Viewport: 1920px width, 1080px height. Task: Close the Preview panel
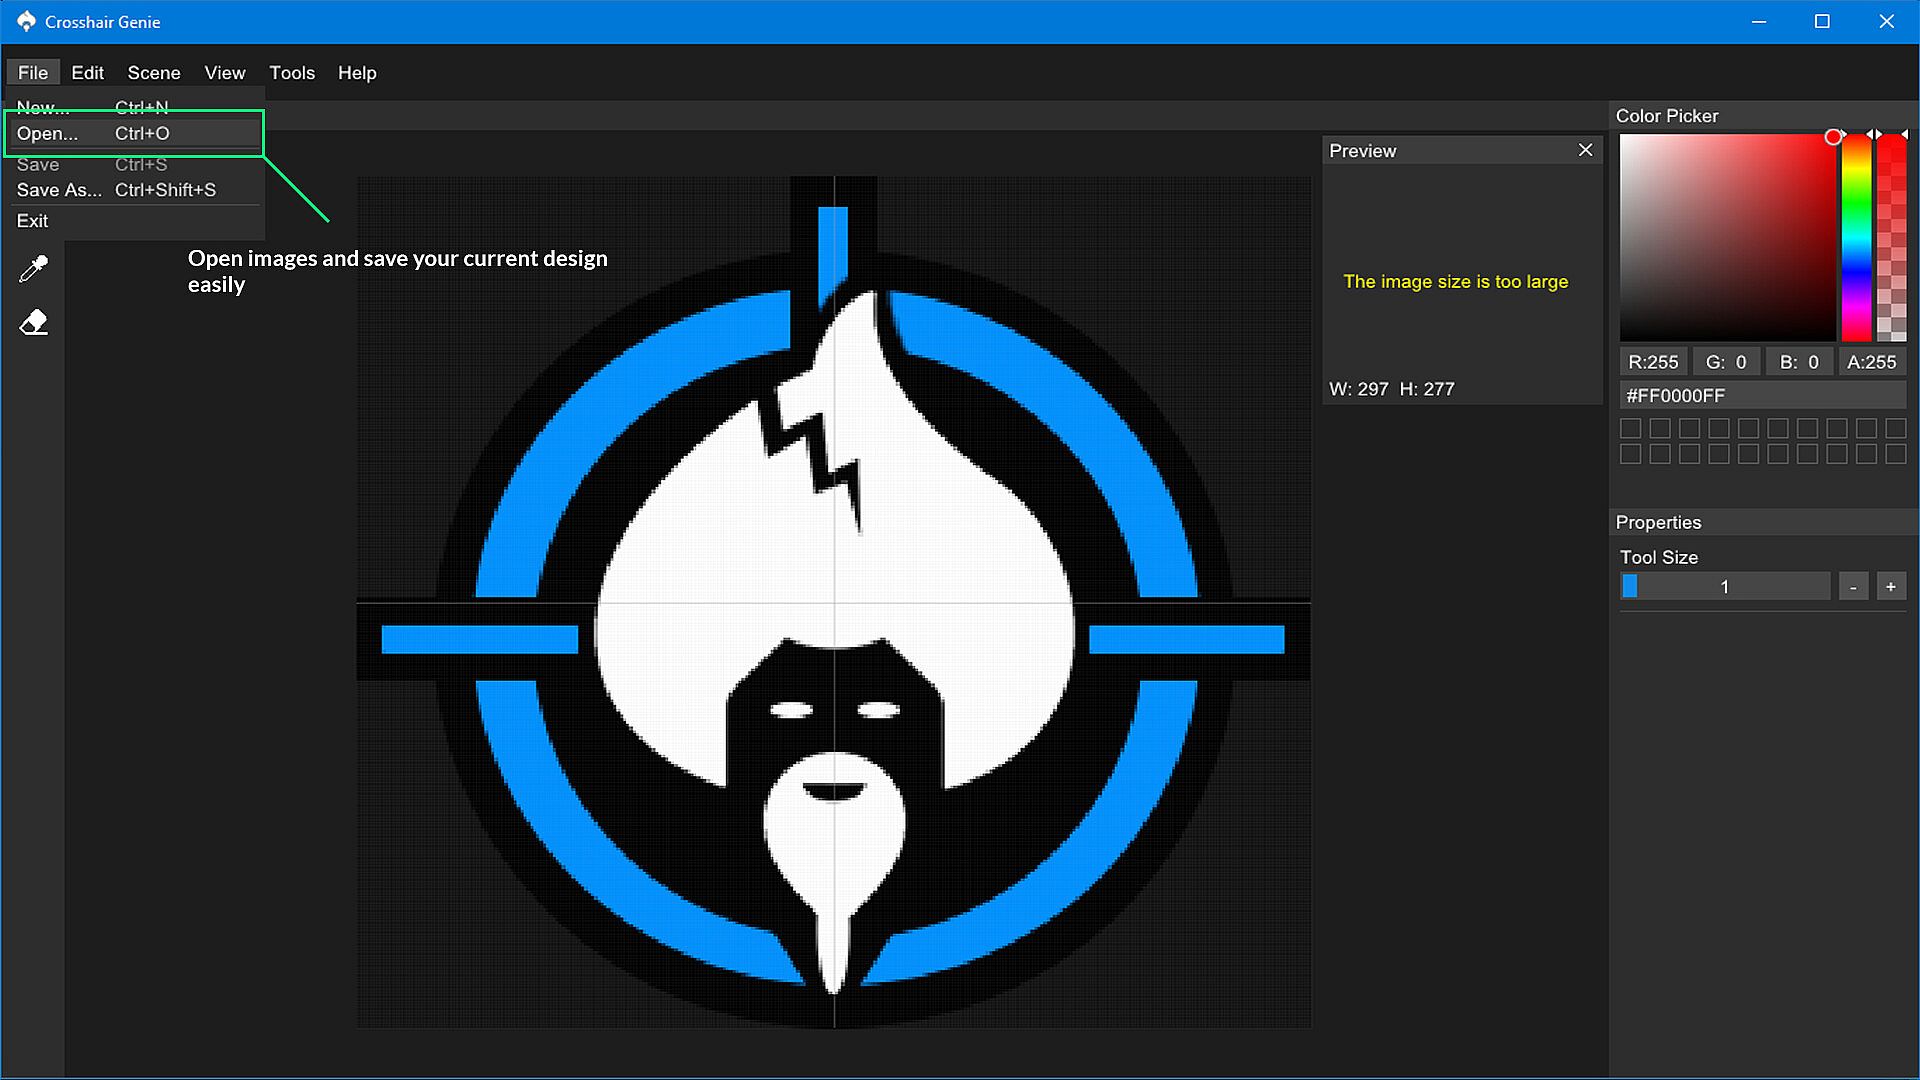(x=1585, y=150)
